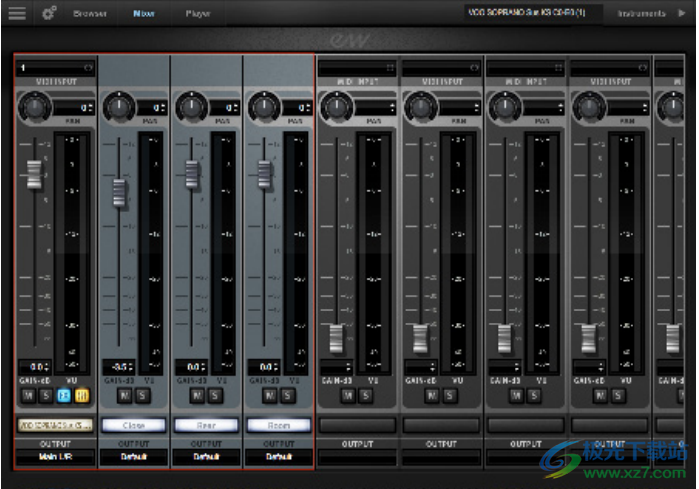The image size is (699, 489).
Task: Open the eighth channel MIDI input dropdown
Action: coord(609,68)
